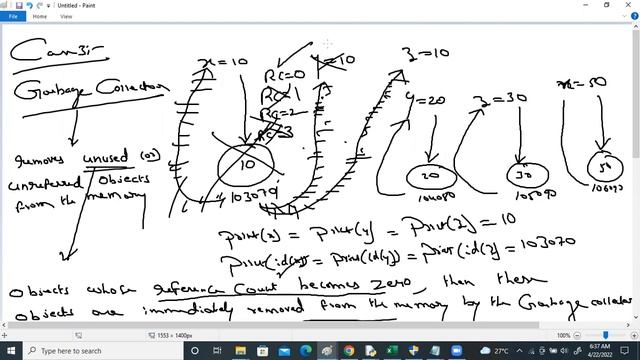Open the Windows Start menu
This screenshot has width=640, height=360.
[x=11, y=351]
